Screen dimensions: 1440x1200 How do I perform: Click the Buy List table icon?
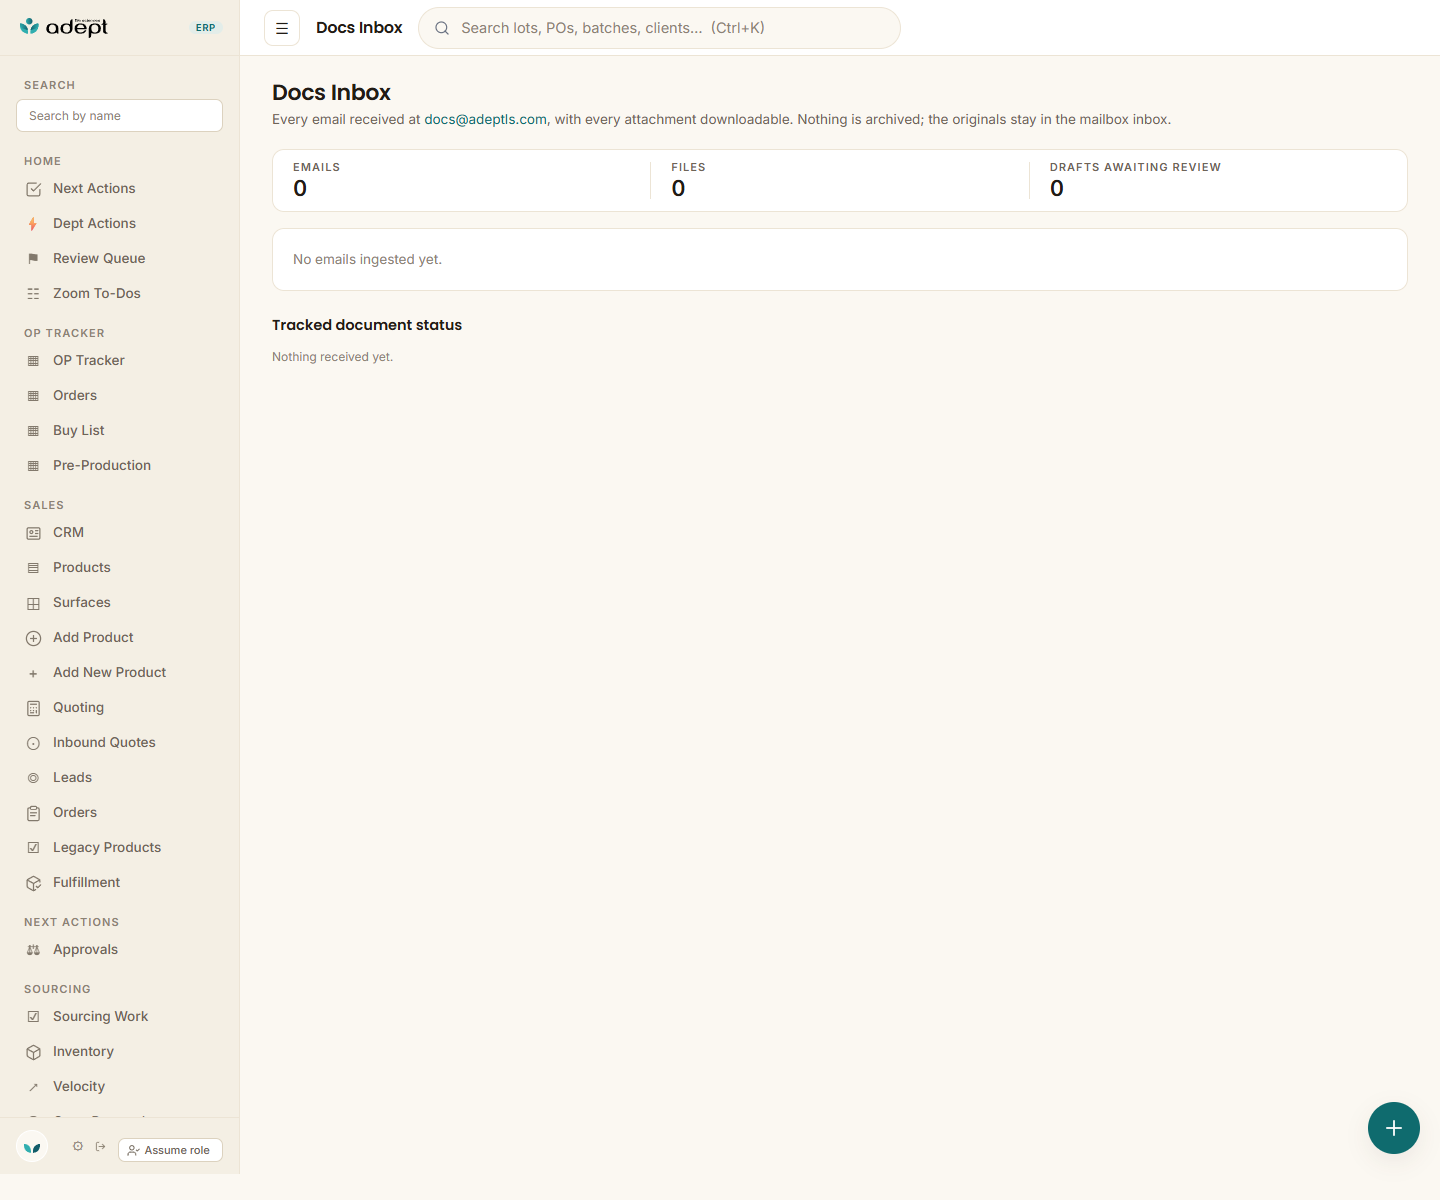(x=33, y=431)
